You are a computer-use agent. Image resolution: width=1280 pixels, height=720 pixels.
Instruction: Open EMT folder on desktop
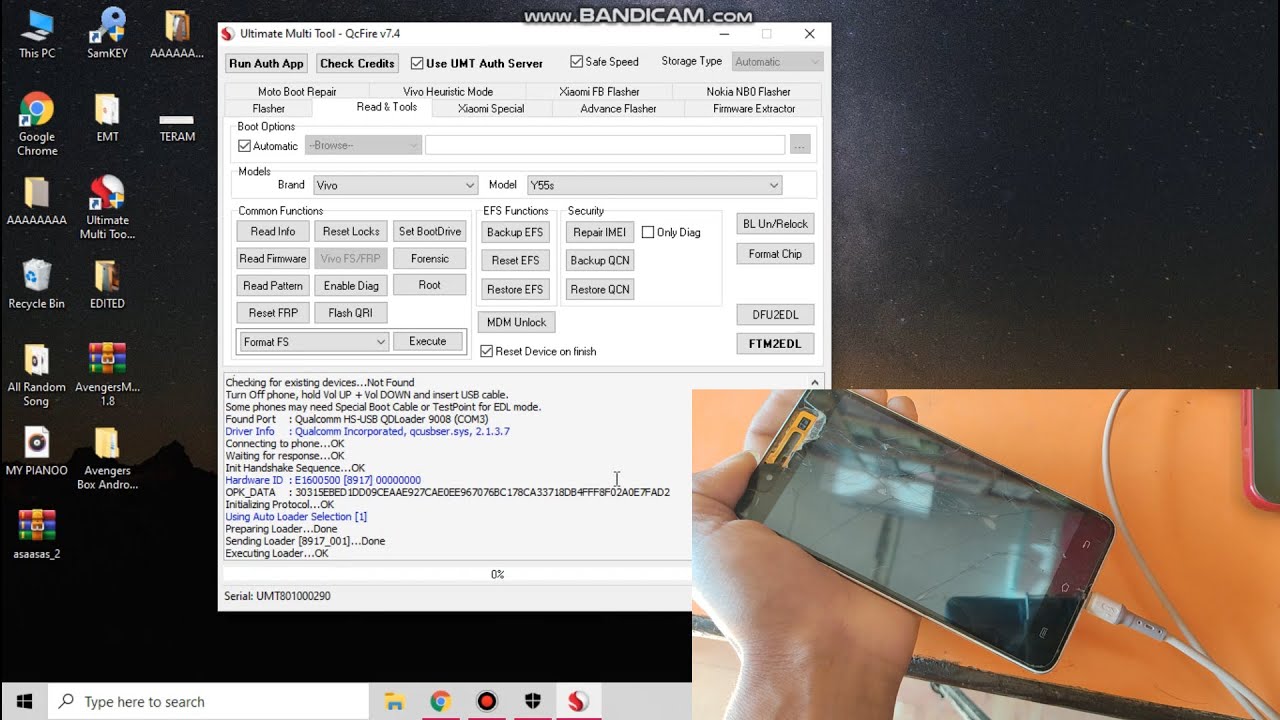point(107,118)
